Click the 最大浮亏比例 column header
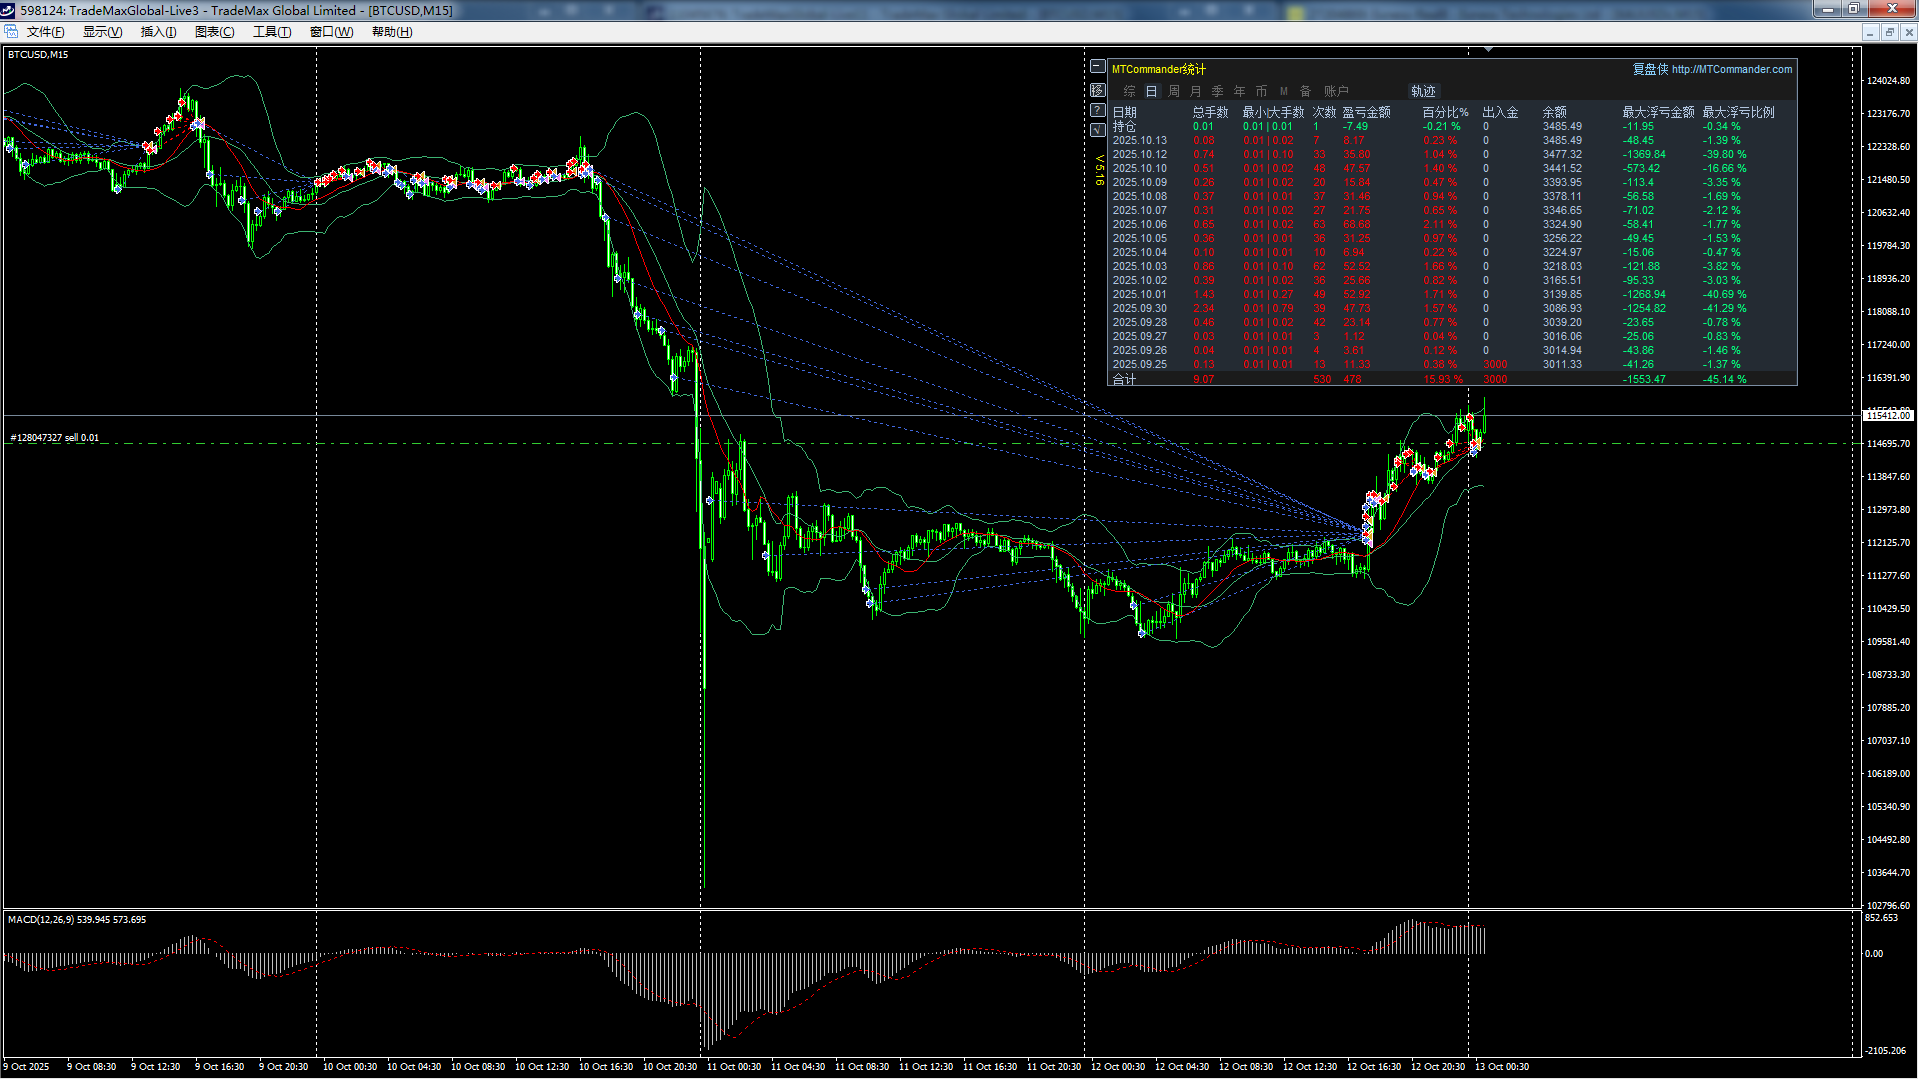 pyautogui.click(x=1738, y=112)
